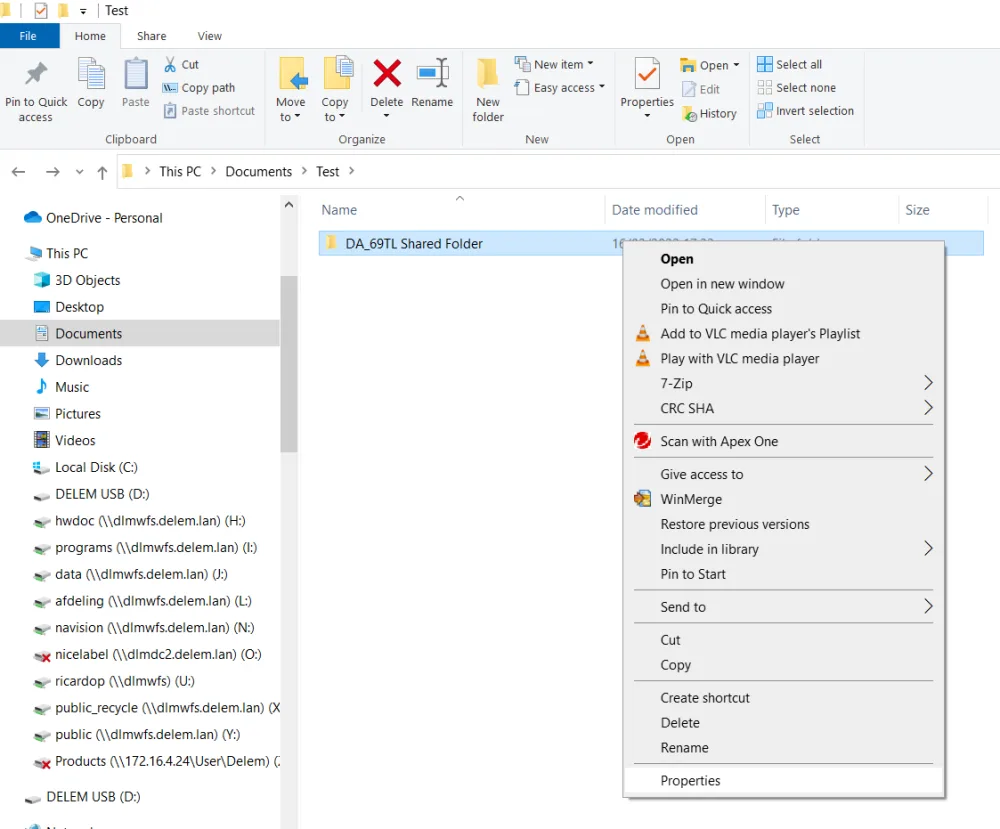1000x829 pixels.
Task: Select Downloads in the navigation pane
Action: point(88,360)
